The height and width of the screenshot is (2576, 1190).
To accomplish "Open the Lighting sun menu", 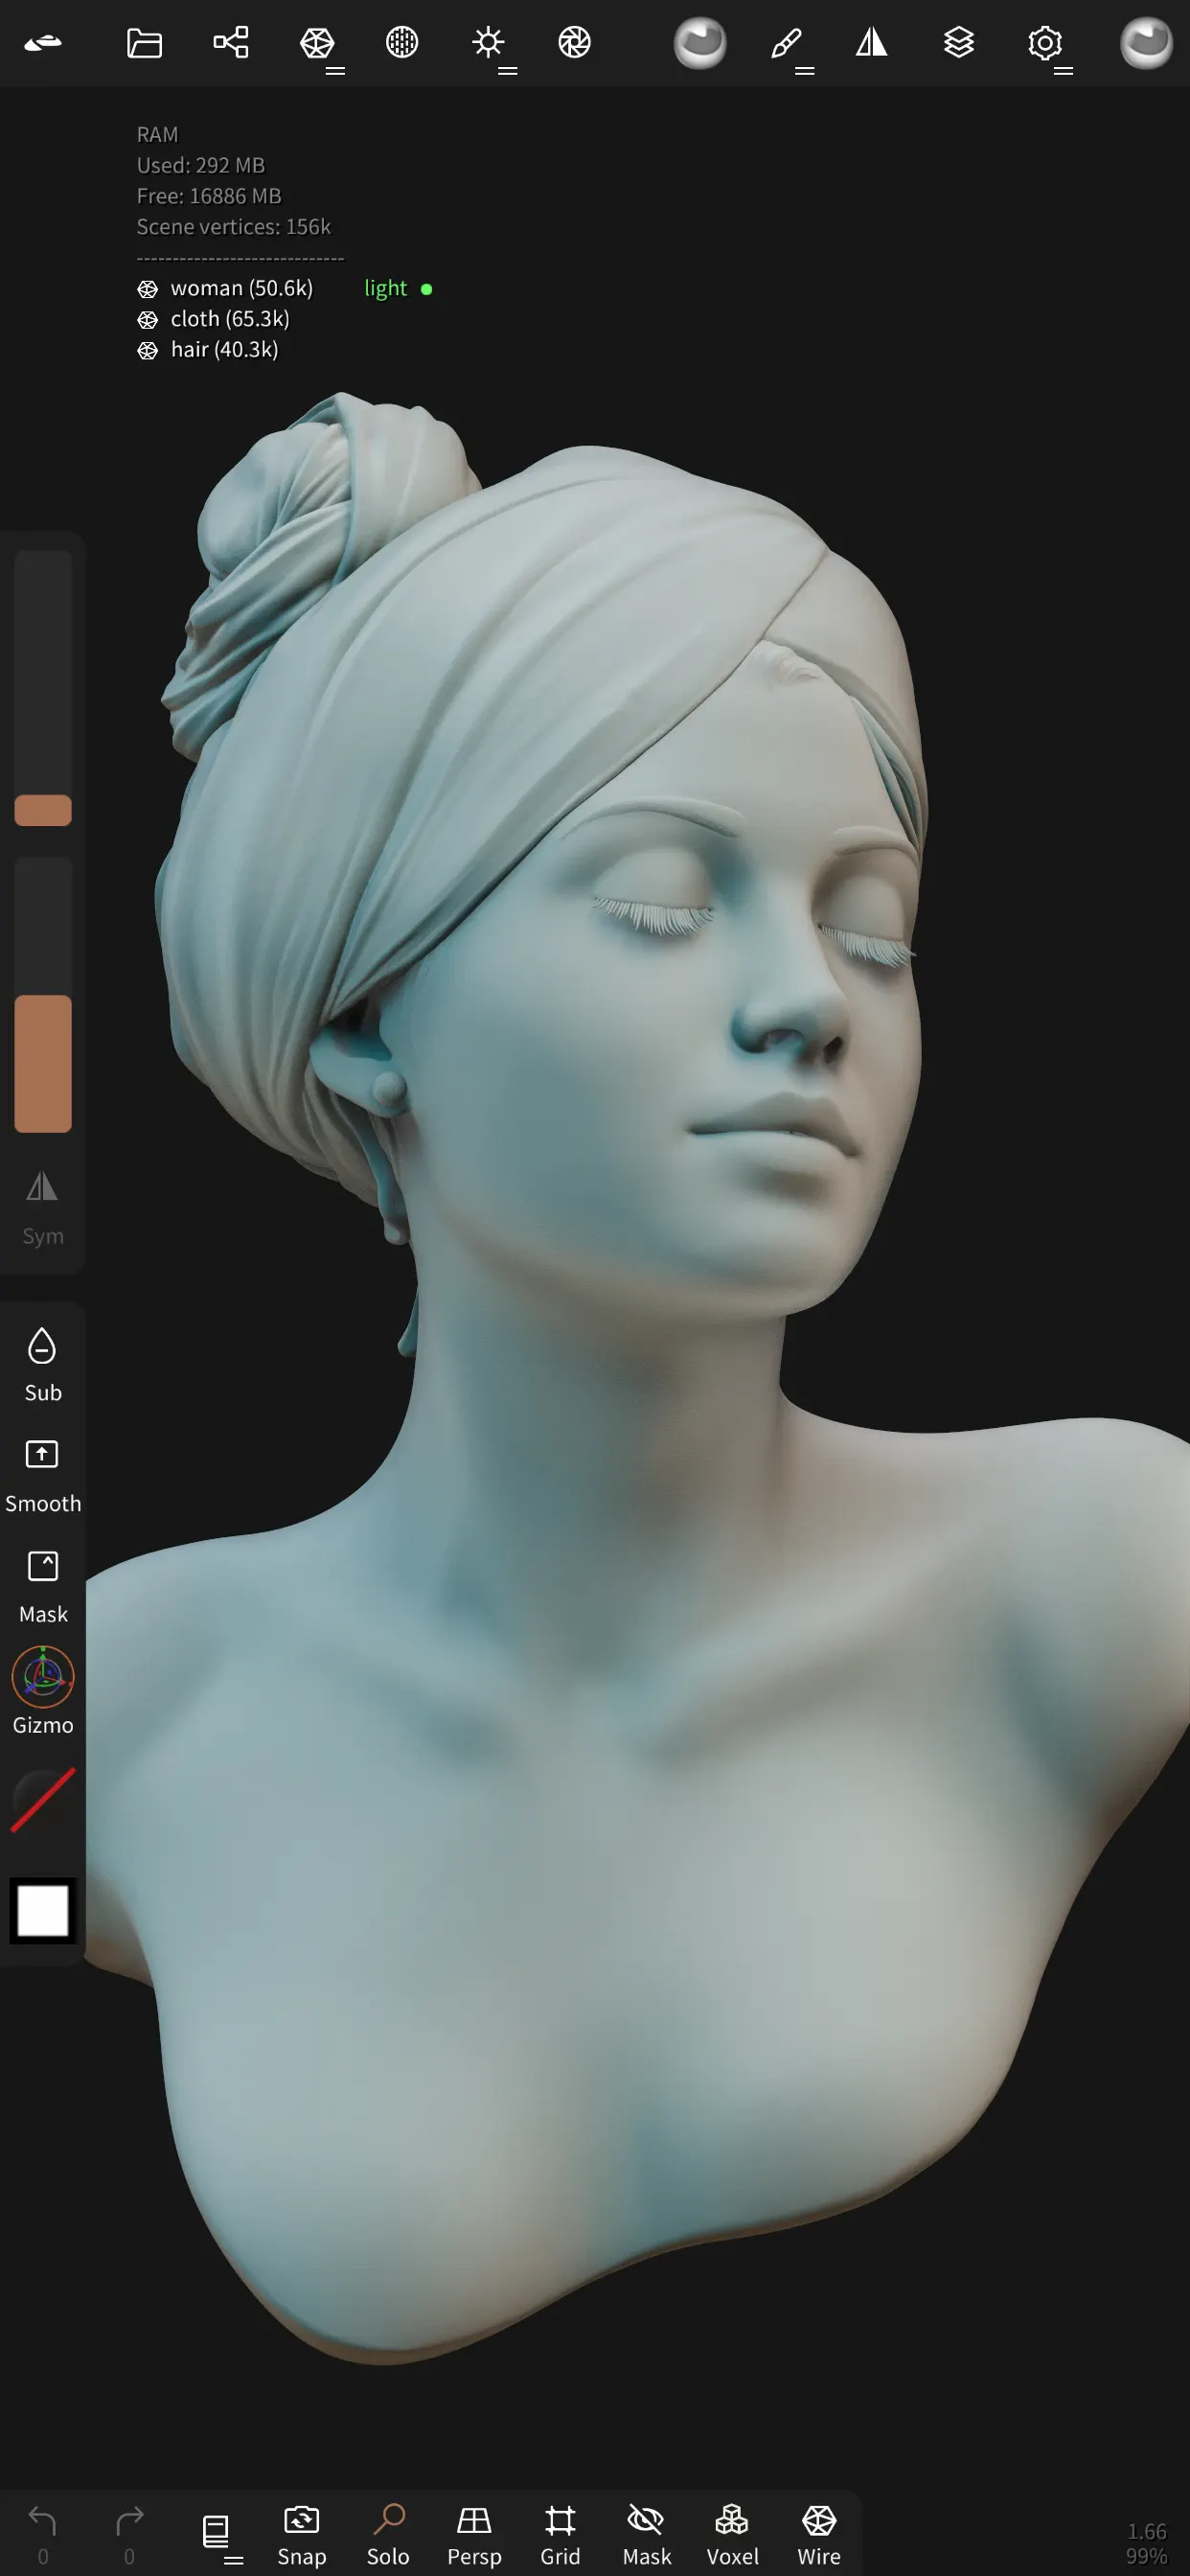I will coord(488,42).
